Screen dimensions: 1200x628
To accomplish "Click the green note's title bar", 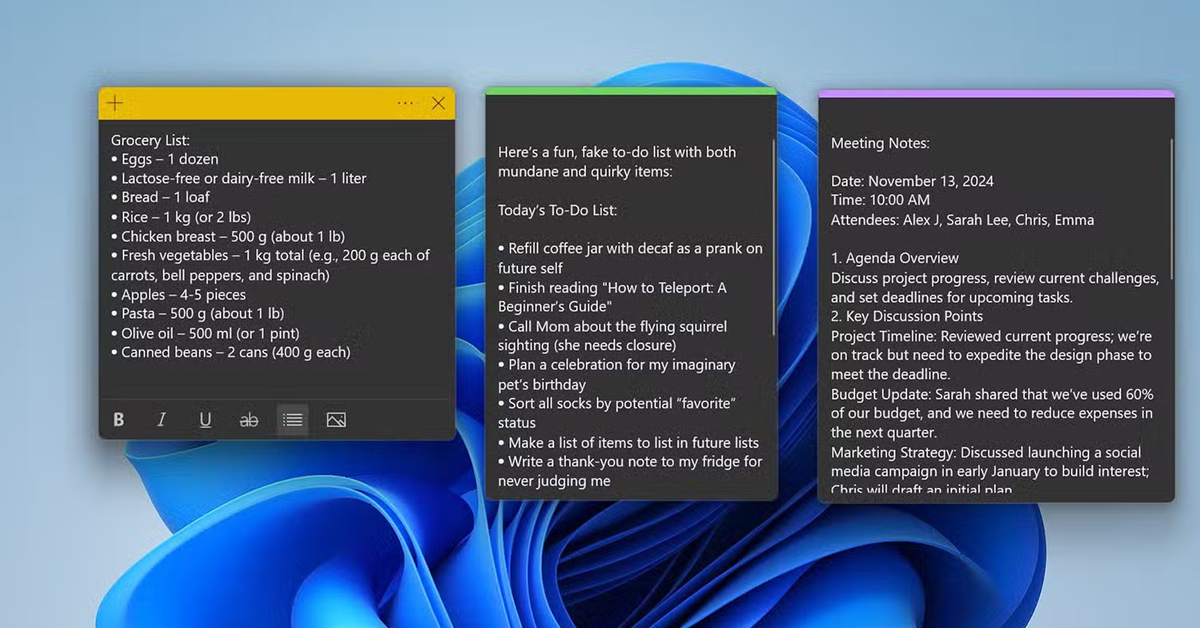I will pyautogui.click(x=630, y=91).
